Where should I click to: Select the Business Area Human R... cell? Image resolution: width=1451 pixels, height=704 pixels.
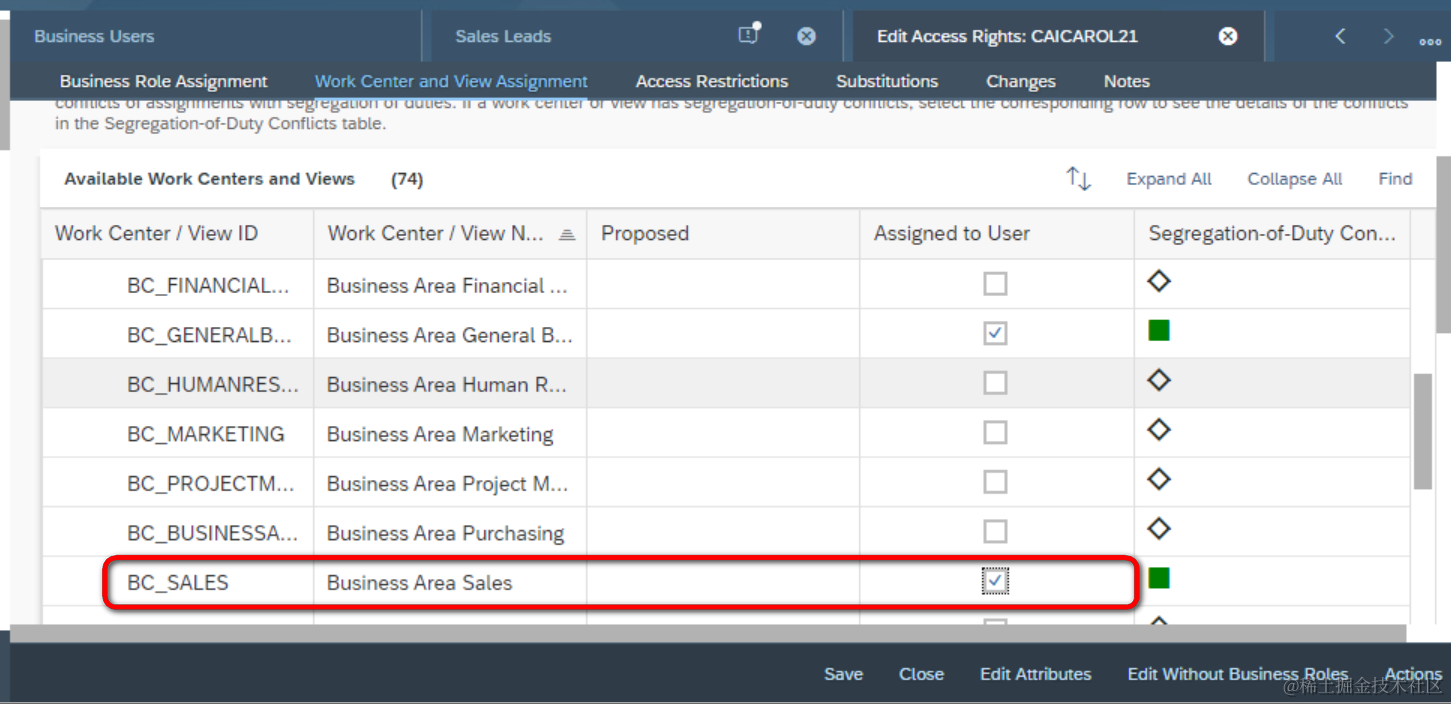[450, 384]
